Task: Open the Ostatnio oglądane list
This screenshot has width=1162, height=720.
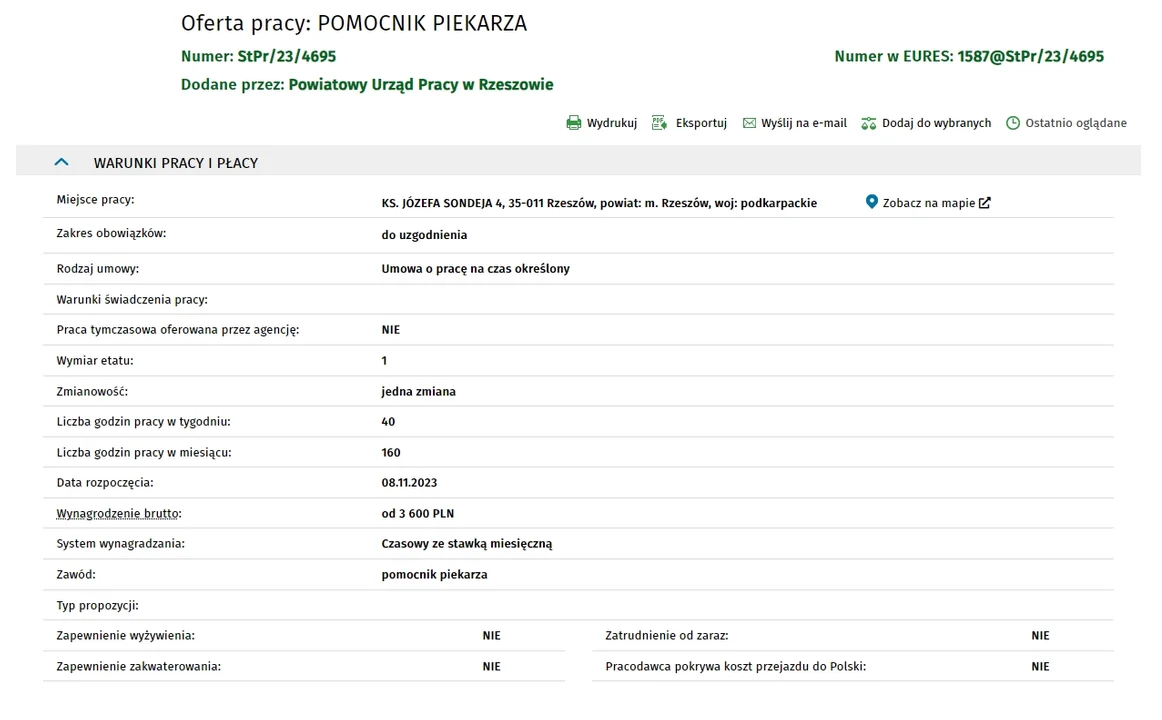Action: 1076,123
